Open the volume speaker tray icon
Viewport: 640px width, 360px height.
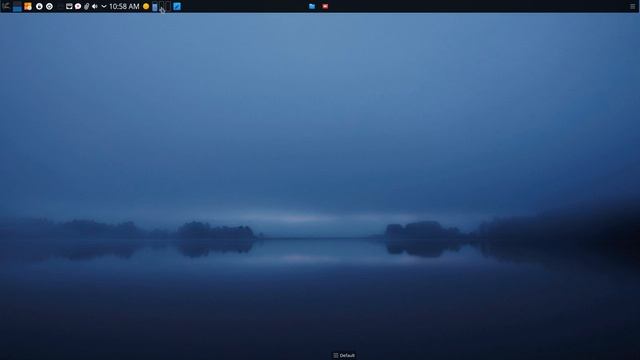coord(95,6)
